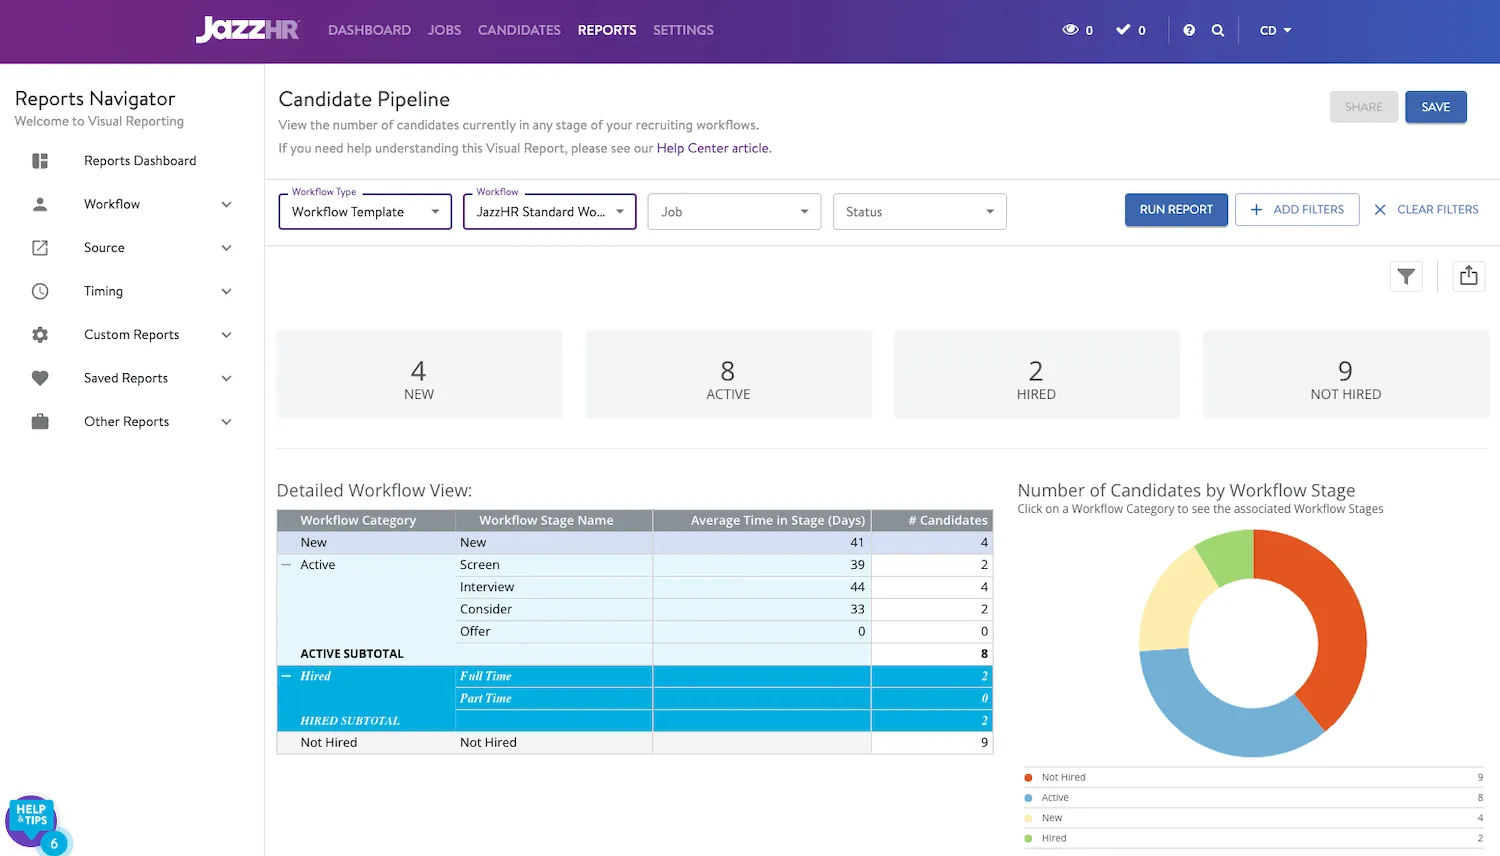This screenshot has width=1500, height=856.
Task: Click the checkmark tasks icon in the header
Action: tap(1123, 30)
